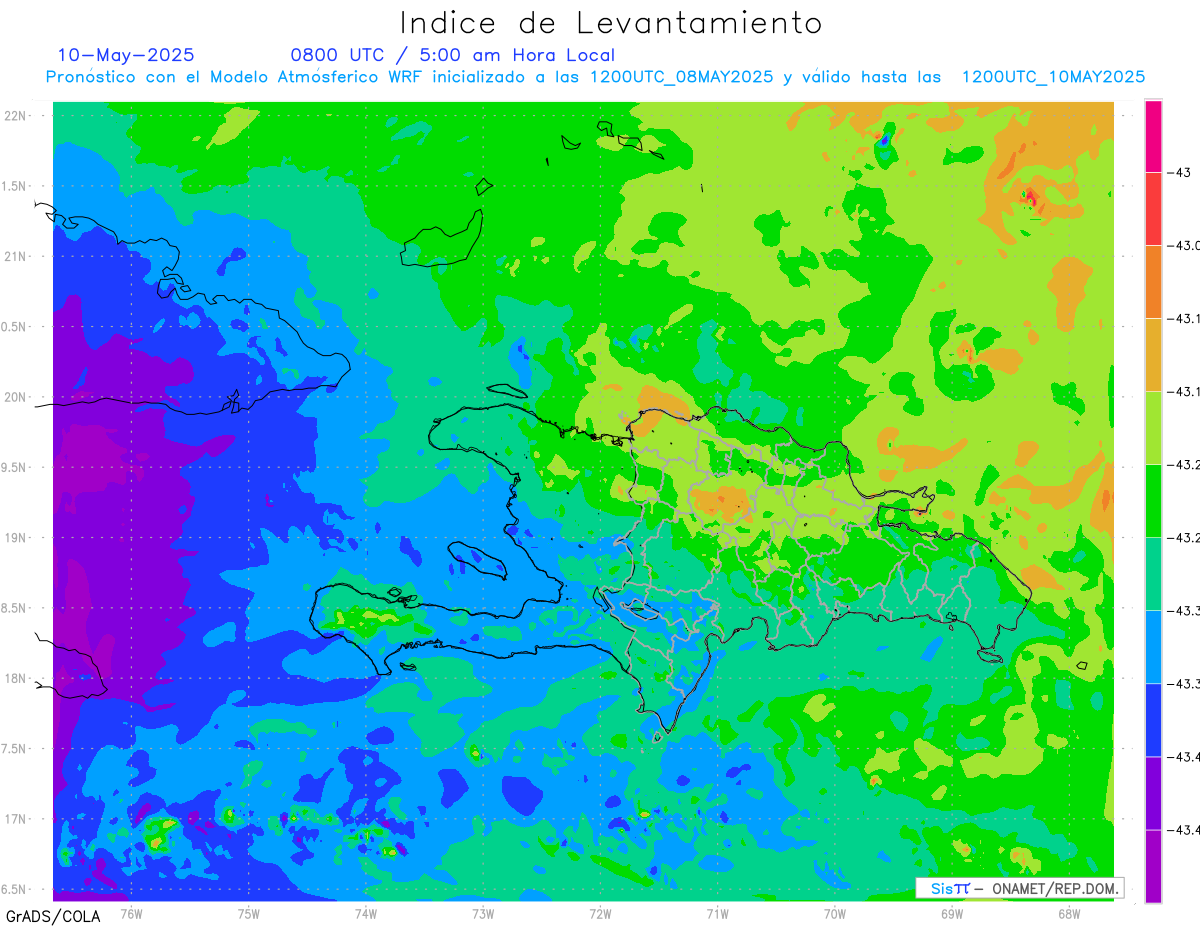Select the gold-yellow legend color band
This screenshot has width=1200, height=927.
pyautogui.click(x=1153, y=355)
